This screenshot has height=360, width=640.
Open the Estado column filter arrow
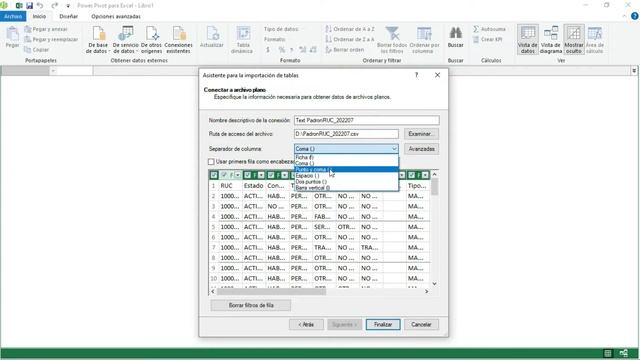(261, 175)
